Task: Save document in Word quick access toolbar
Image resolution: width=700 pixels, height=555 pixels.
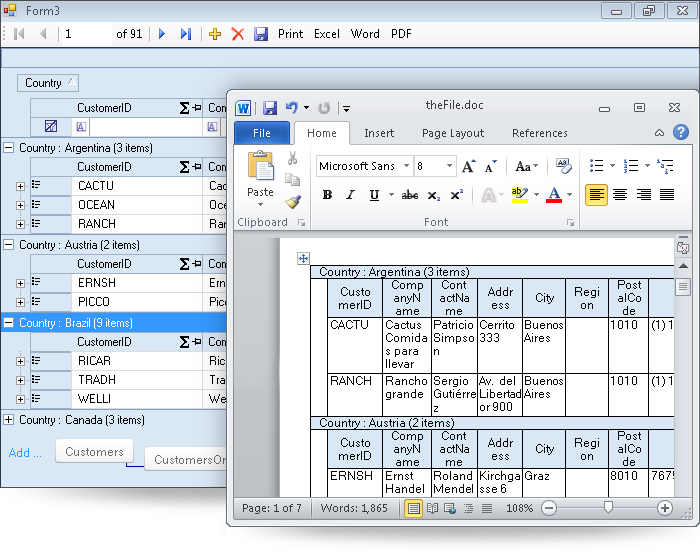Action: click(270, 108)
